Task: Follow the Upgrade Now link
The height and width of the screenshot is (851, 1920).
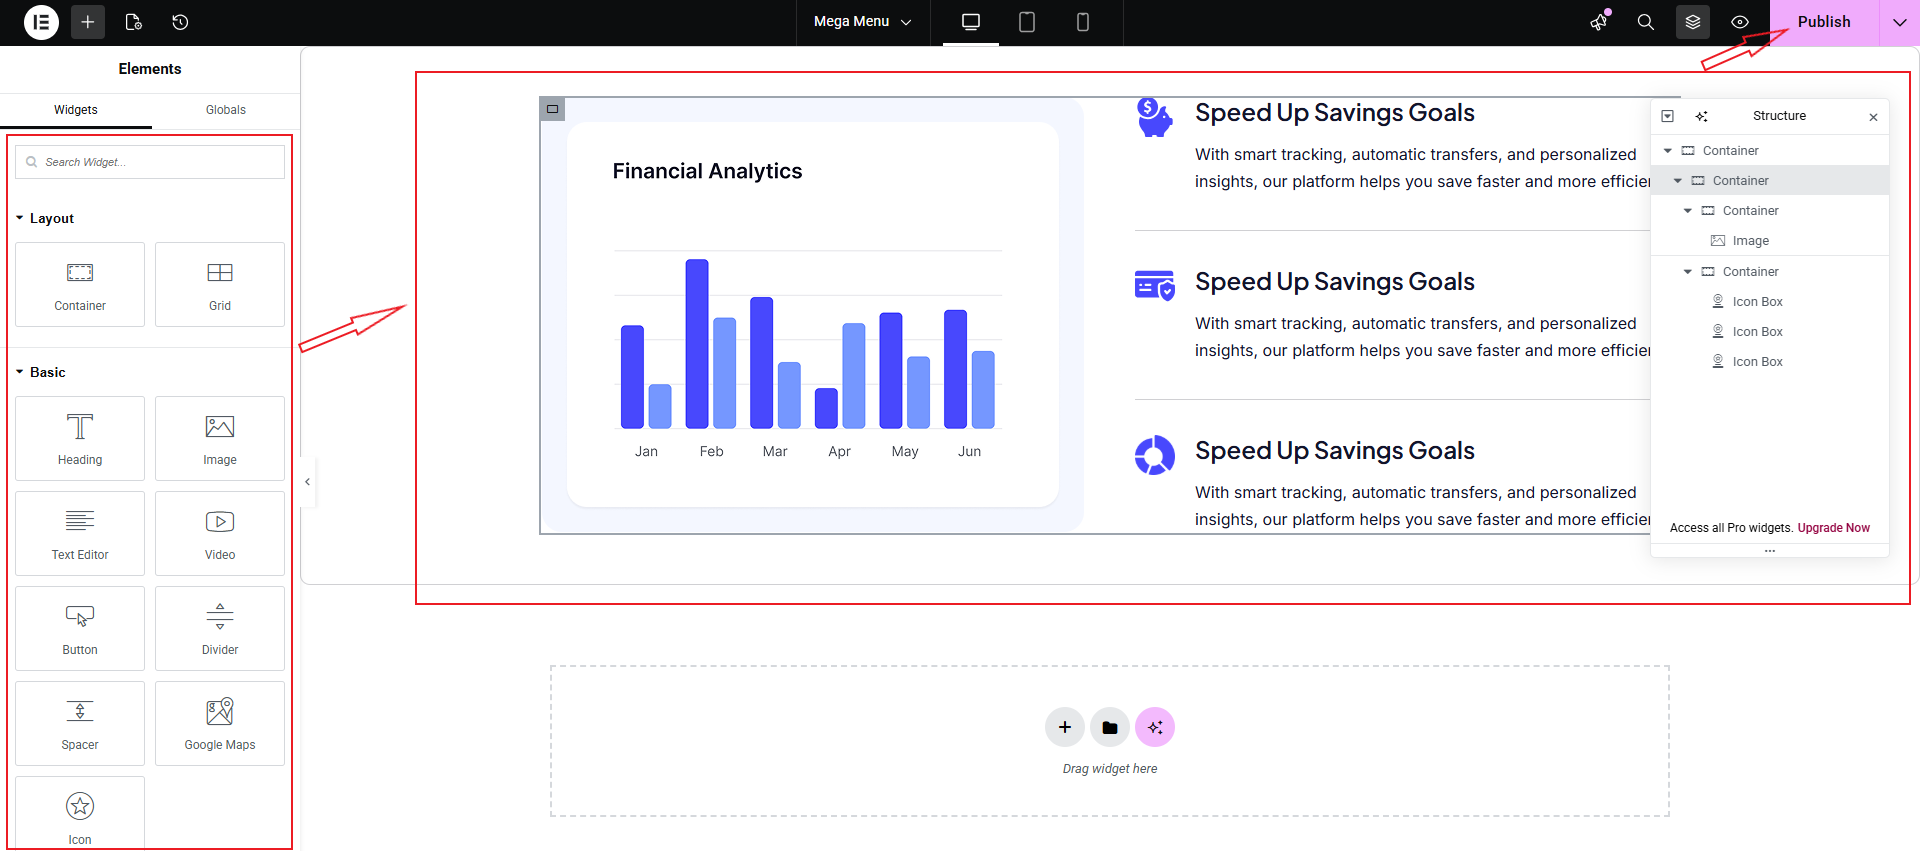Action: (1833, 528)
